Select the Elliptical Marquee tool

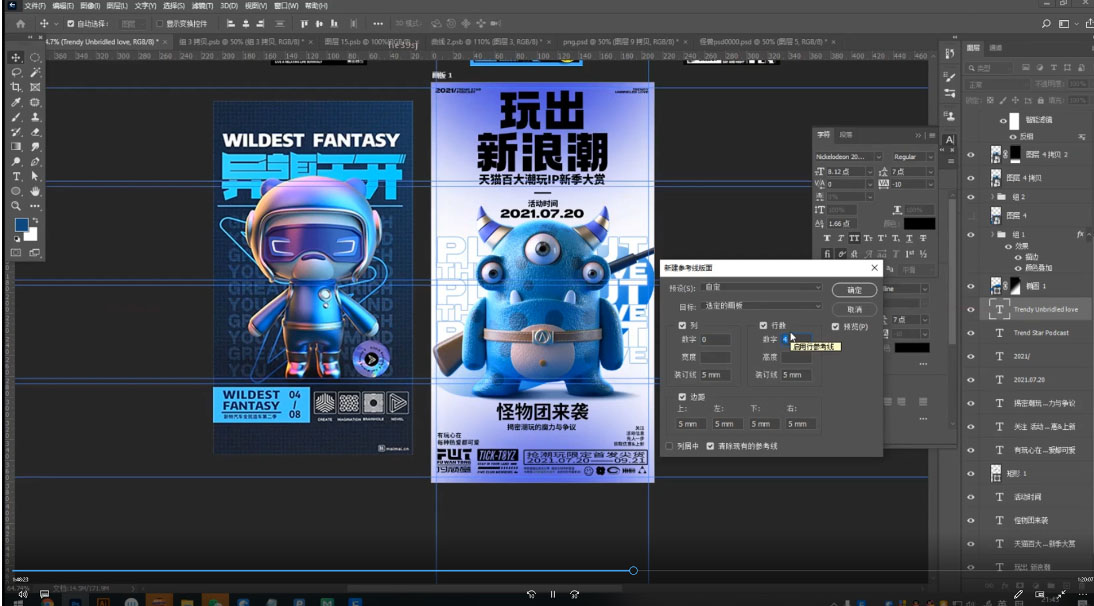click(35, 57)
